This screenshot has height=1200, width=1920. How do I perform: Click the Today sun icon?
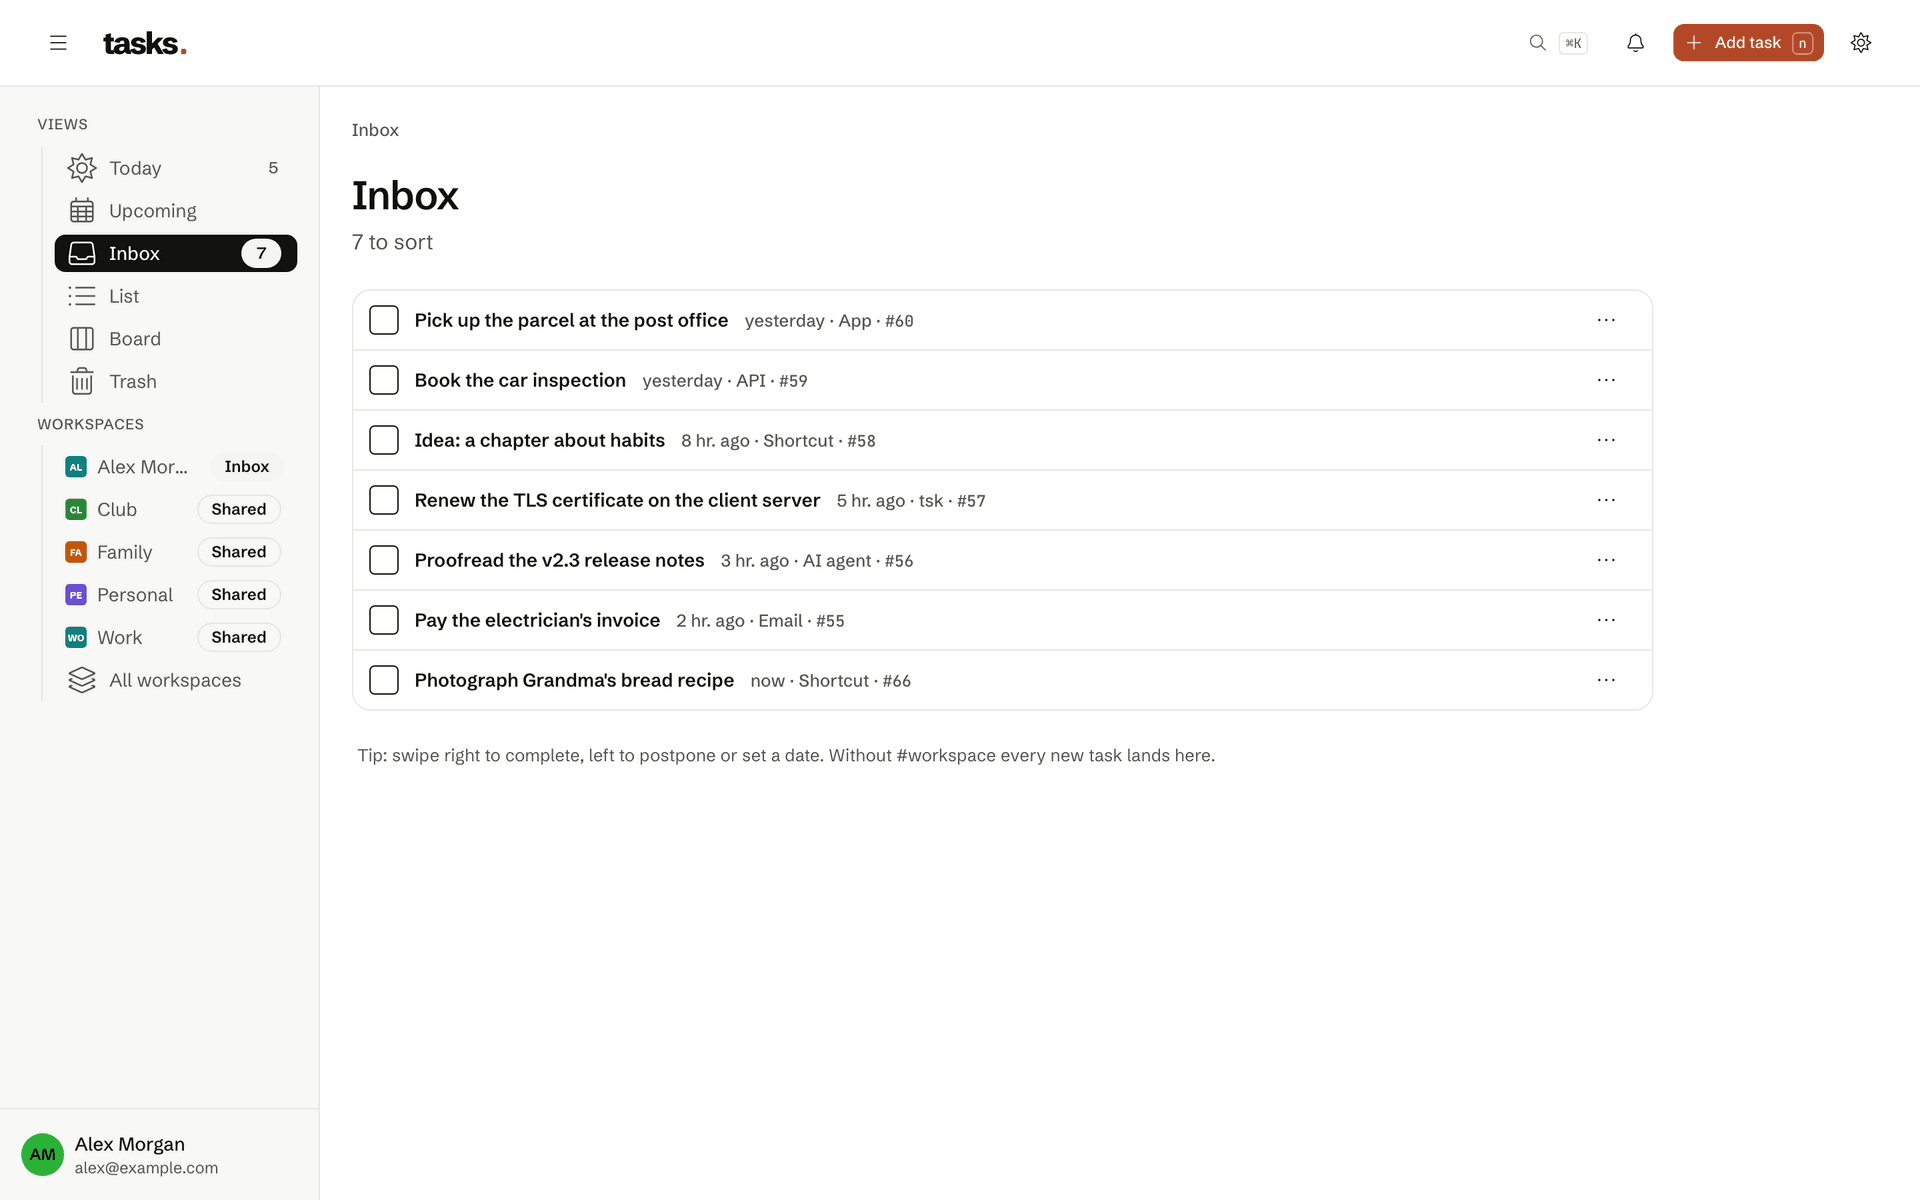click(x=82, y=168)
